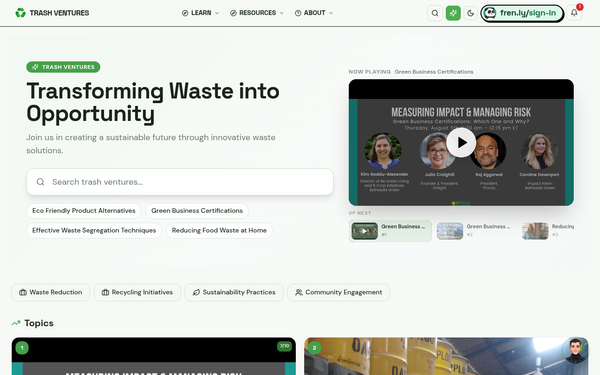Switch to Recycling Initiatives category tab
The image size is (600, 375).
click(x=137, y=292)
